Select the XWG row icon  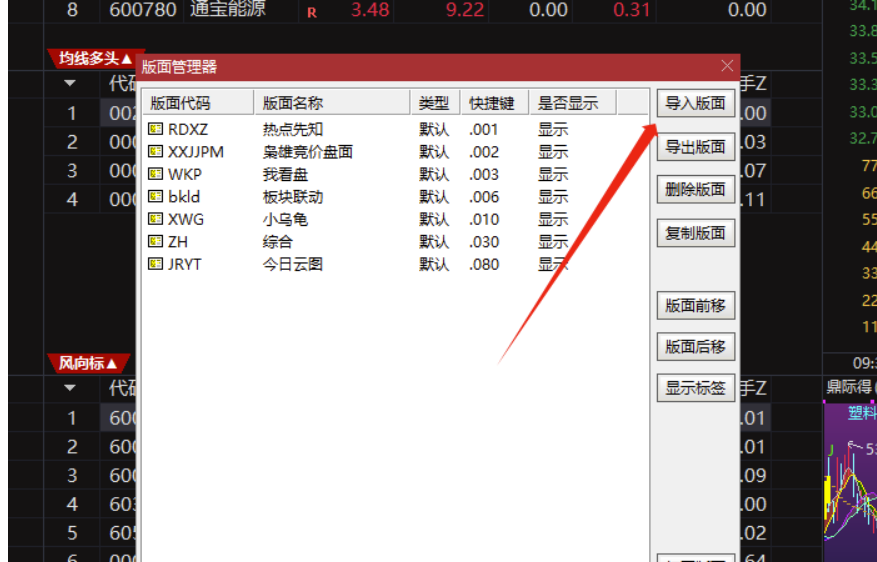[x=155, y=219]
